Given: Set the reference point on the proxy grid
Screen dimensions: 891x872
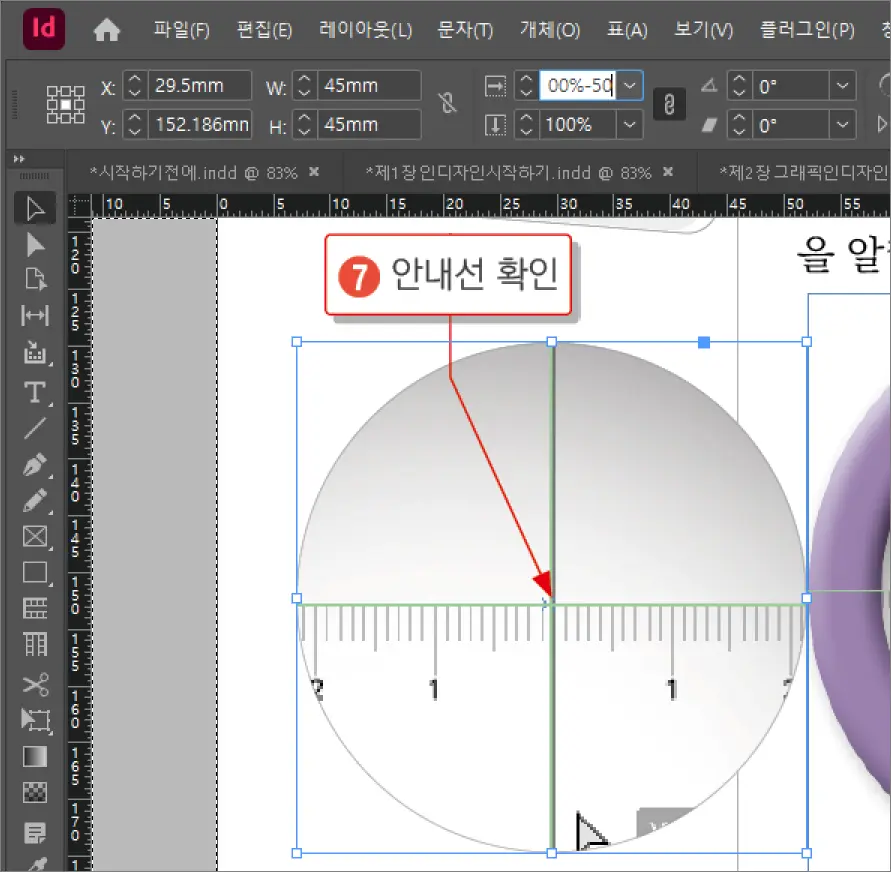Looking at the screenshot, I should click(x=66, y=104).
